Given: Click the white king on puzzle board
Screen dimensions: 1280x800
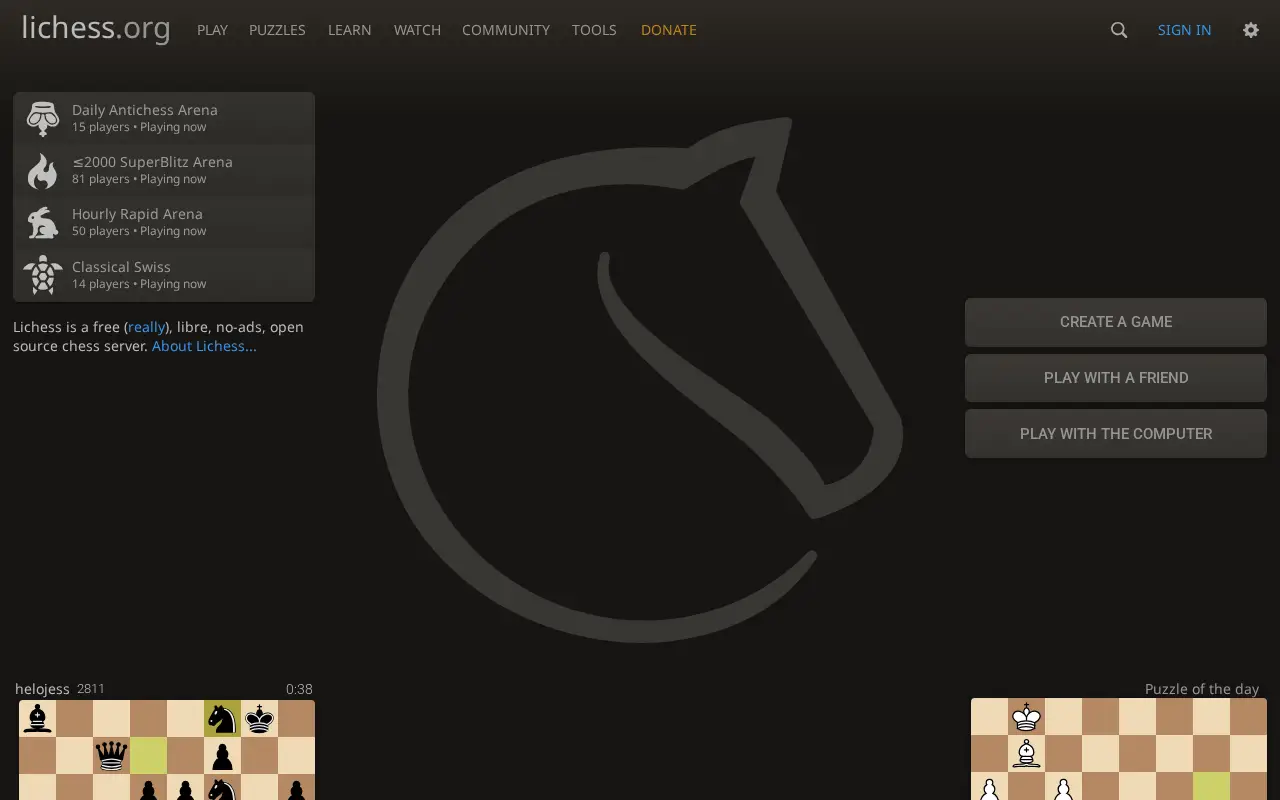Looking at the screenshot, I should point(1027,717).
